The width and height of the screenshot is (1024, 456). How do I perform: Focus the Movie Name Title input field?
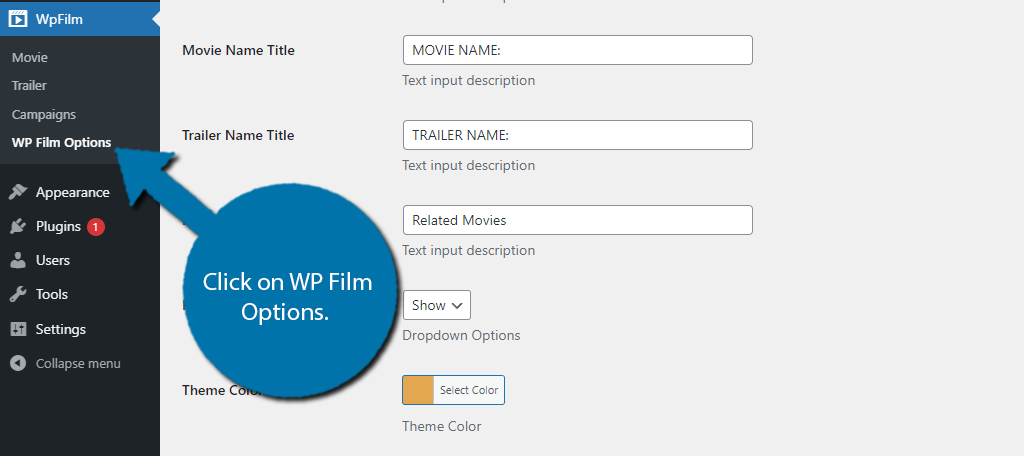[577, 50]
